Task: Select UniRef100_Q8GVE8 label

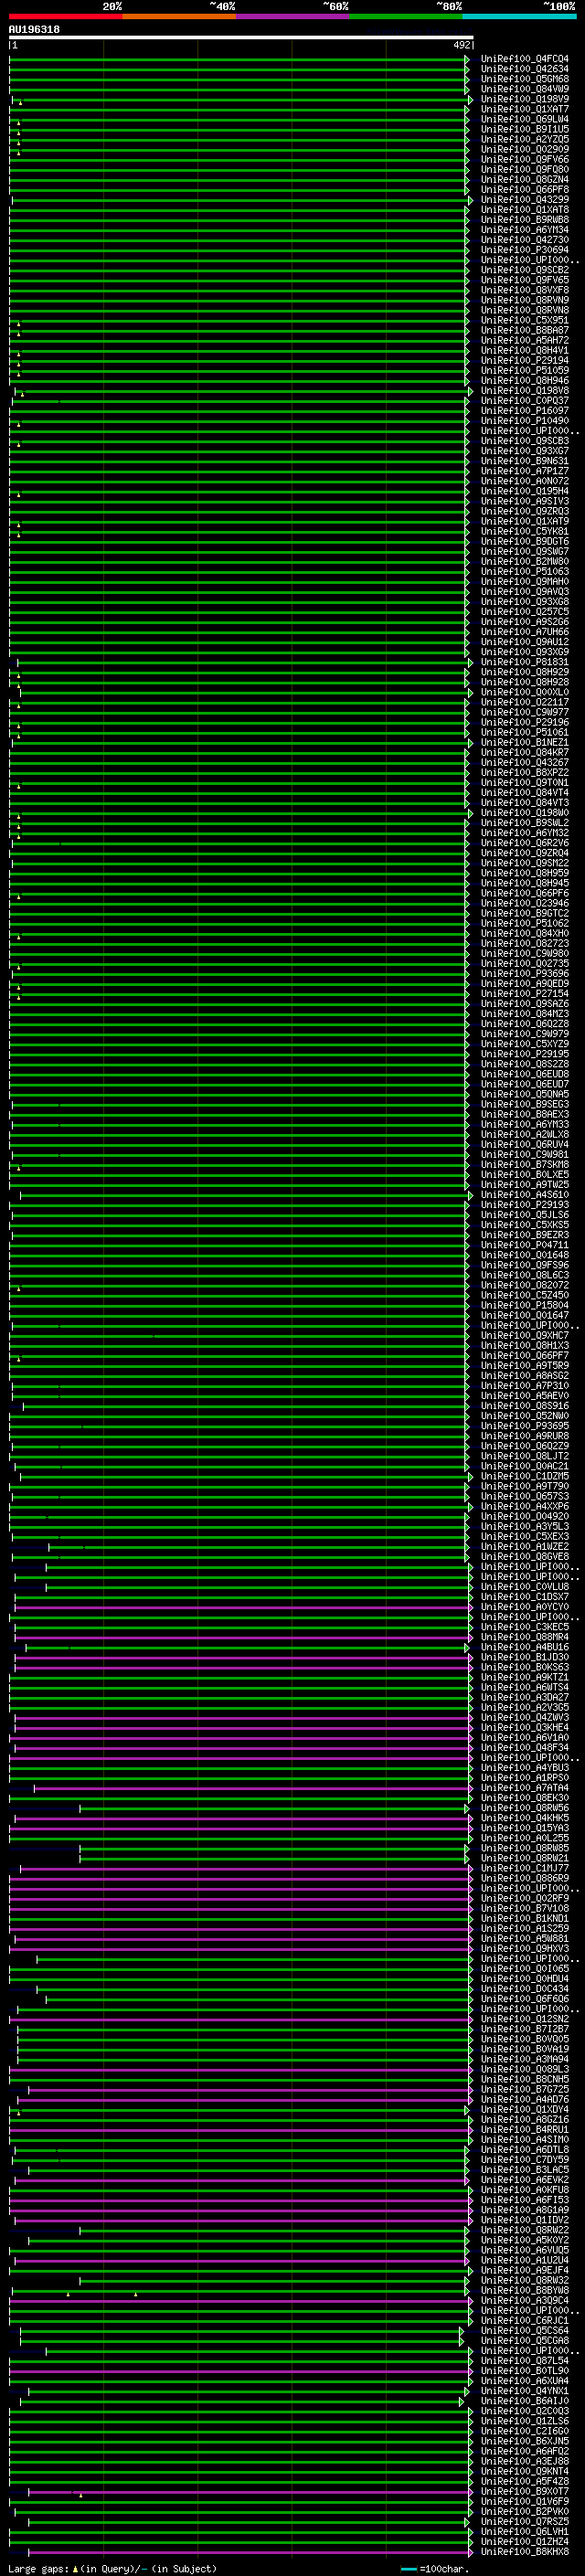Action: click(x=524, y=1556)
